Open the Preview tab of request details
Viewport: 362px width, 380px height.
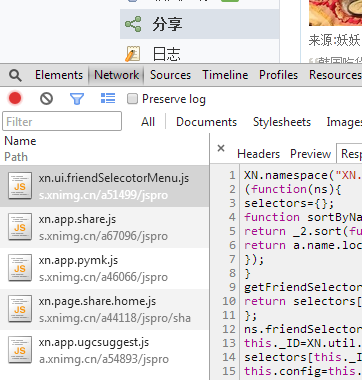[310, 154]
